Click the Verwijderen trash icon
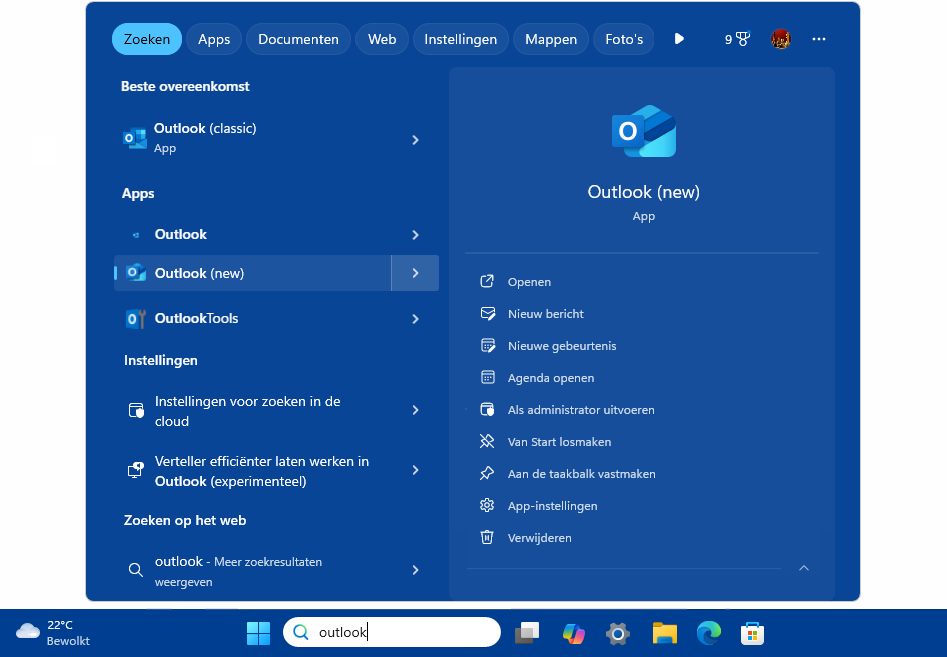Viewport: 947px width, 657px height. [x=487, y=537]
